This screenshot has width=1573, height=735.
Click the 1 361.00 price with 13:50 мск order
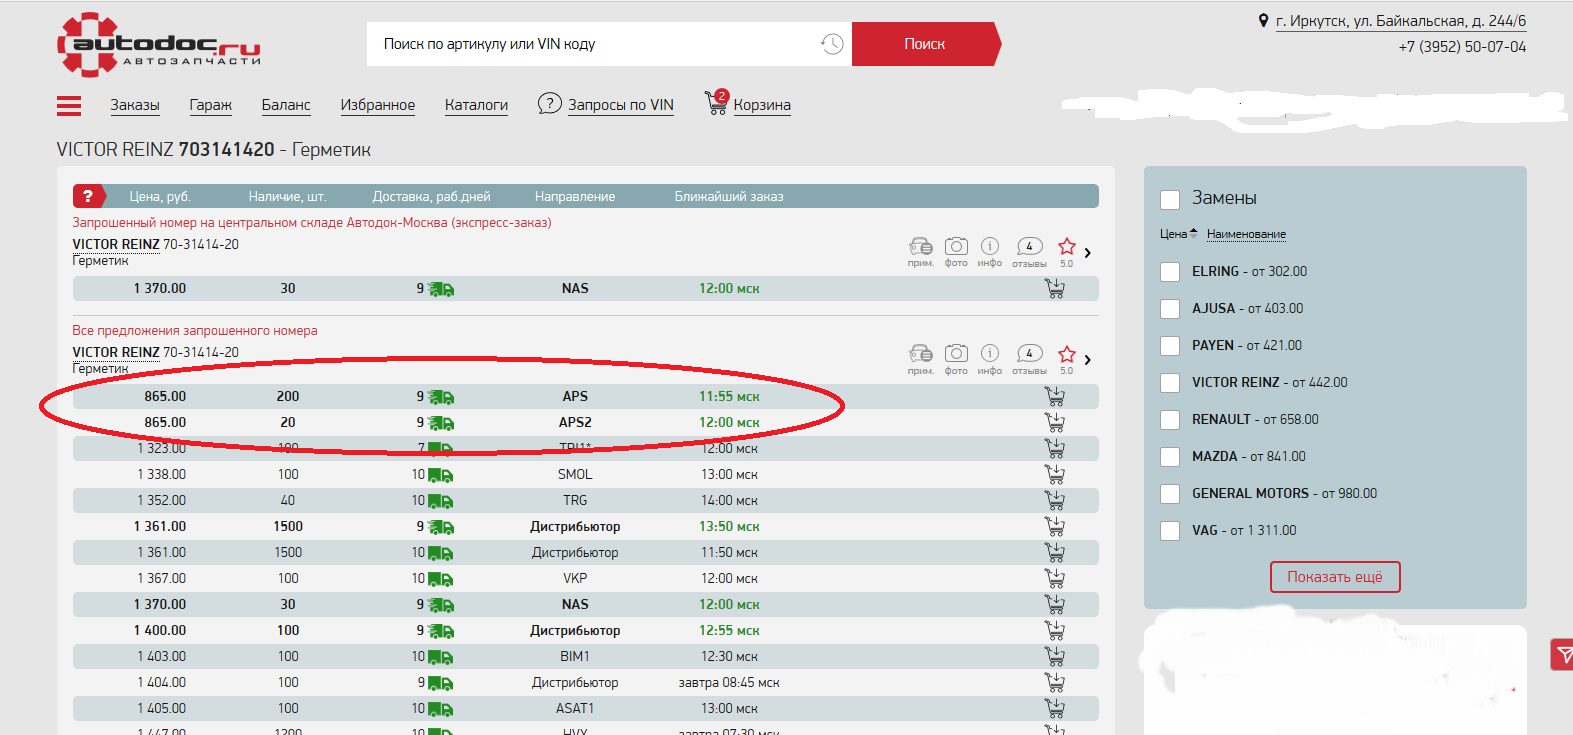(160, 526)
